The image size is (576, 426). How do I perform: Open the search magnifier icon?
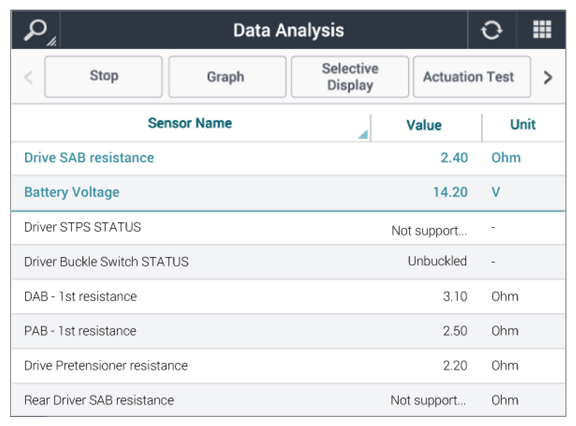[x=36, y=30]
